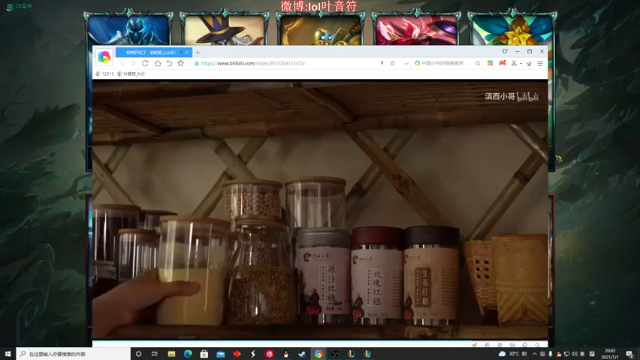
Task: Open the notification center icon
Action: [x=630, y=354]
